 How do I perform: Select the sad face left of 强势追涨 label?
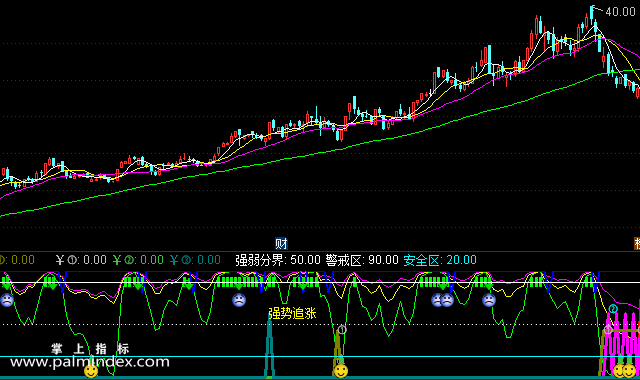239,300
